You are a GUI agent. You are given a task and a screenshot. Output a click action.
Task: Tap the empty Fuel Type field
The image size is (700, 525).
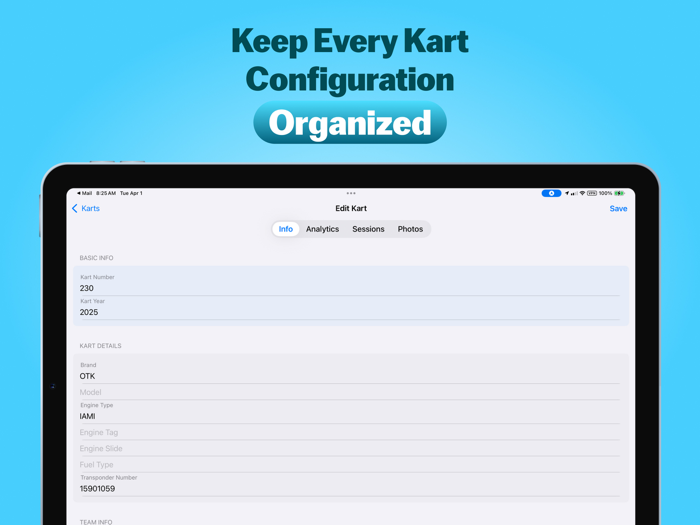(x=350, y=464)
